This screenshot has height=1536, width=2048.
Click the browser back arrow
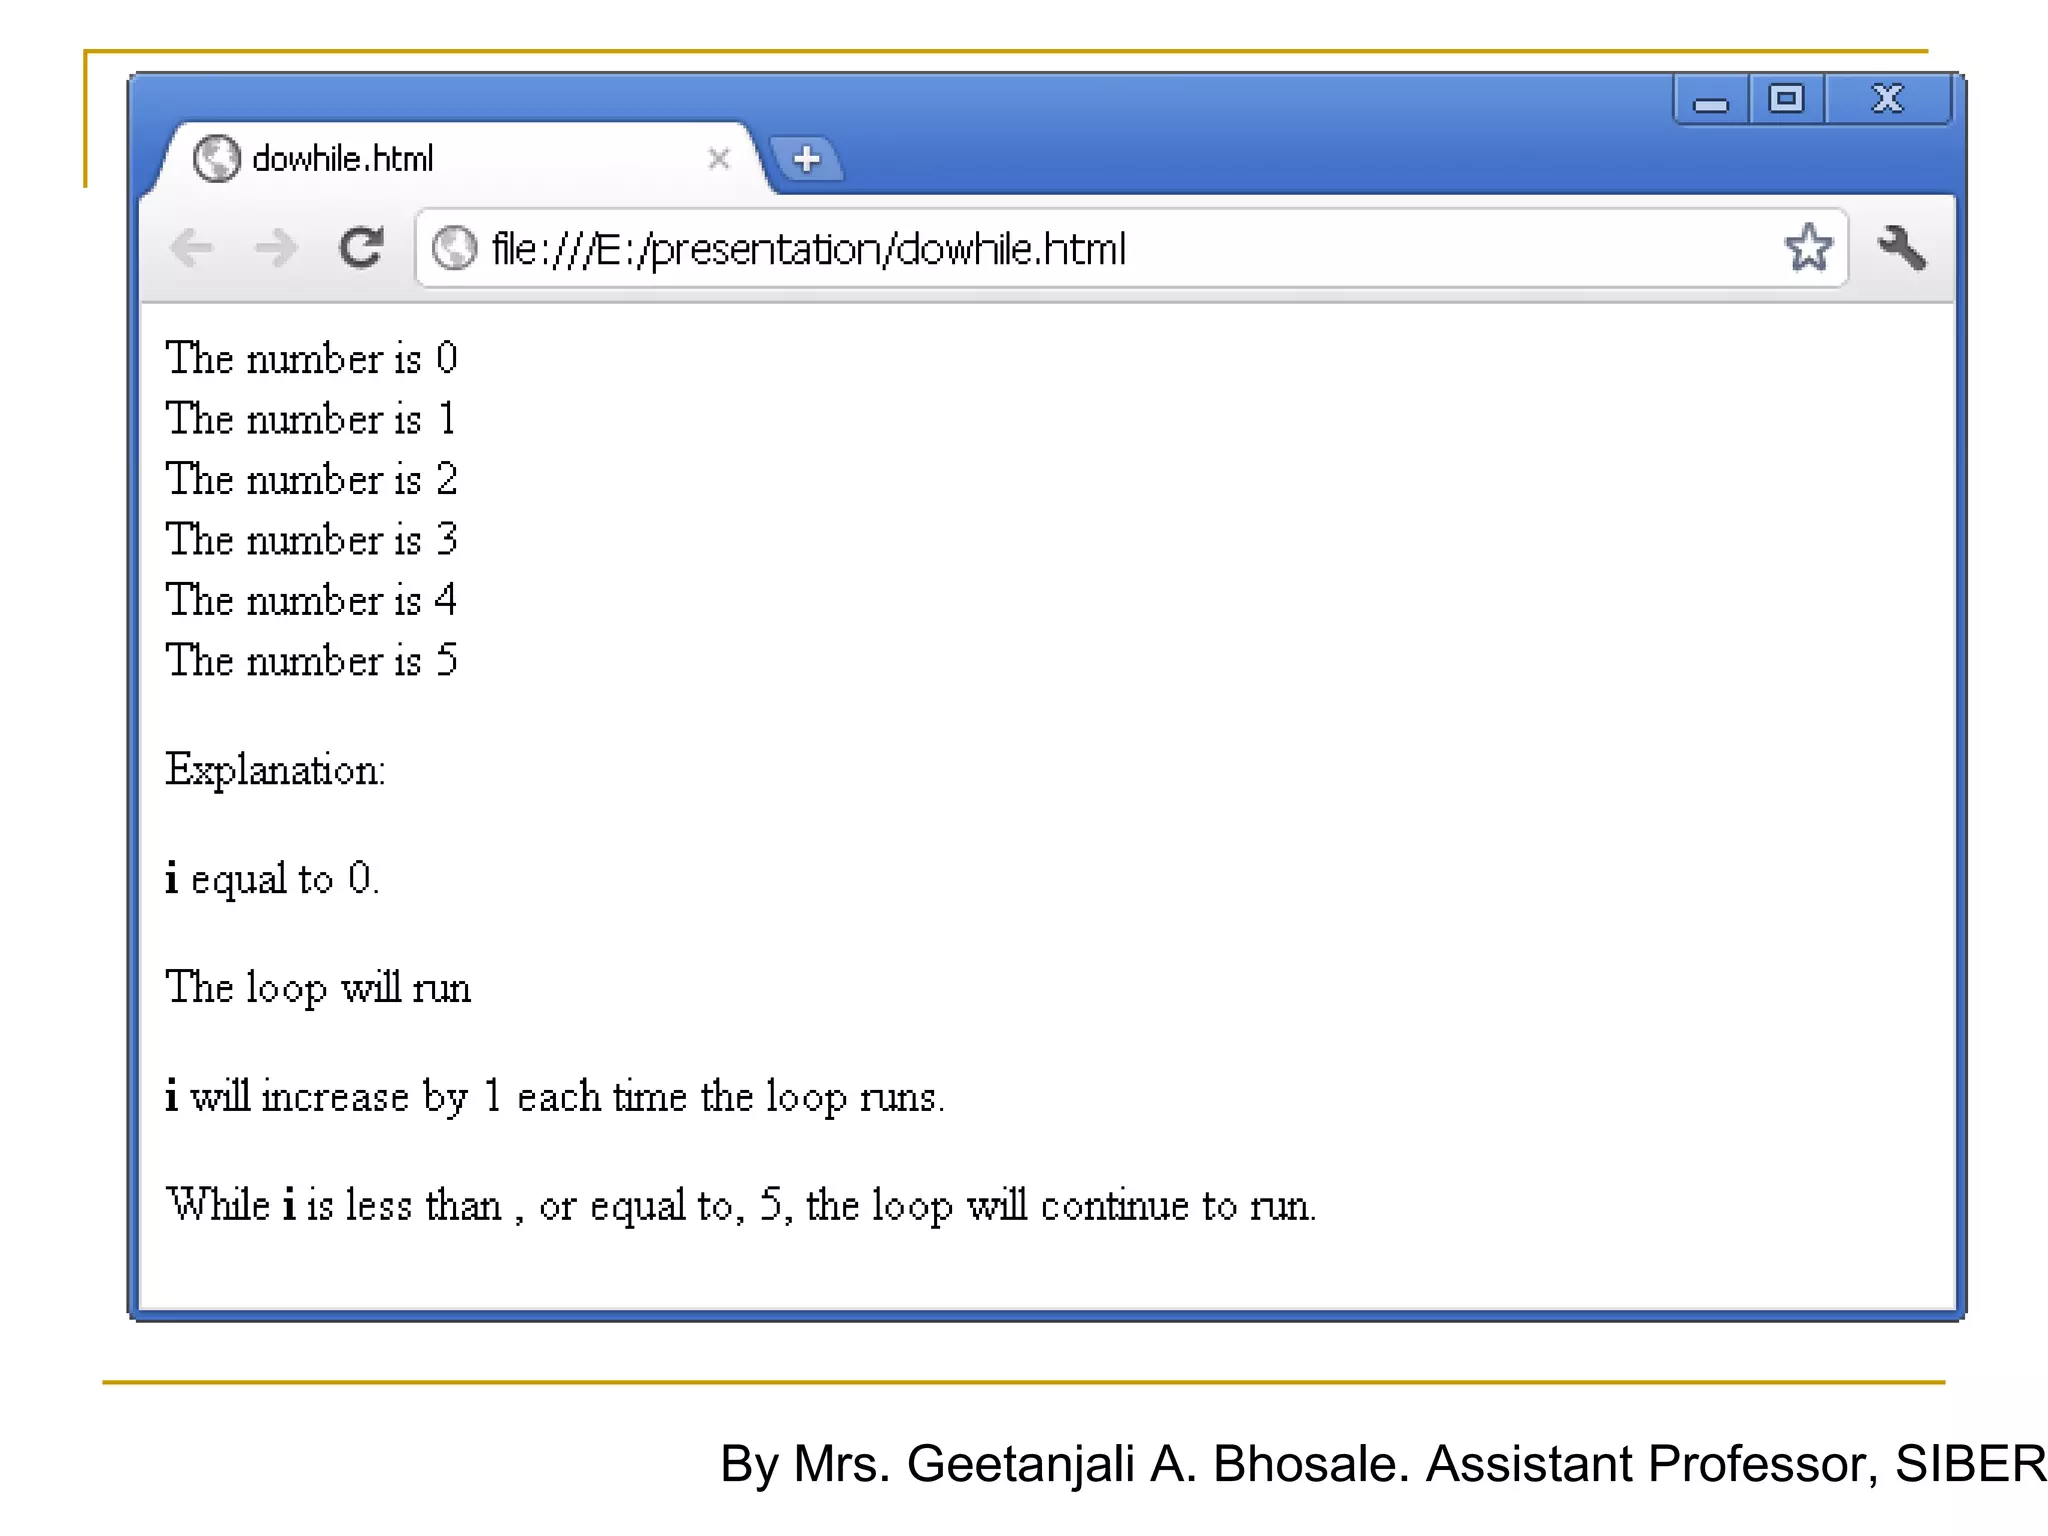(x=193, y=248)
